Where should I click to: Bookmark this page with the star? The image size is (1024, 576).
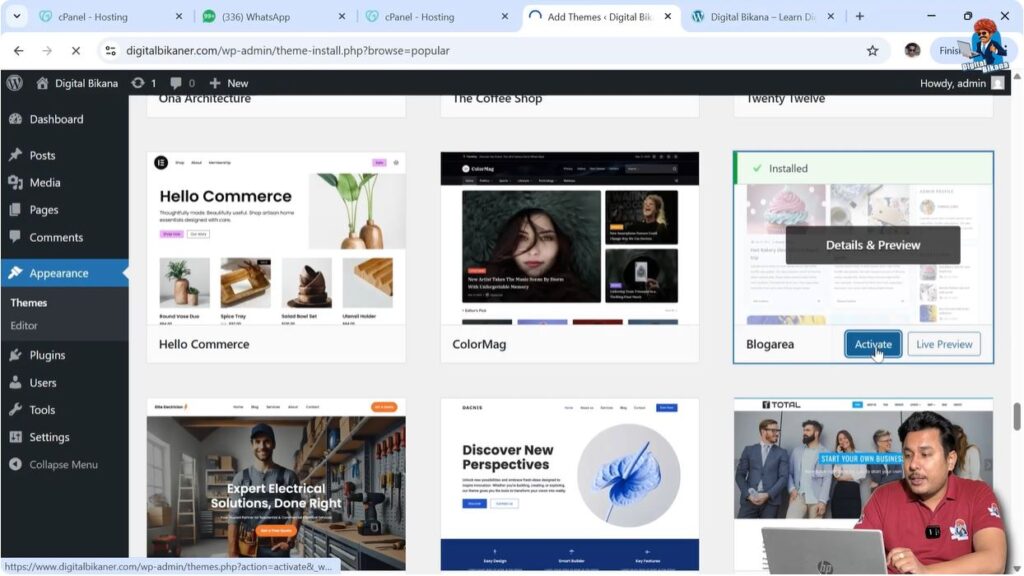(872, 50)
